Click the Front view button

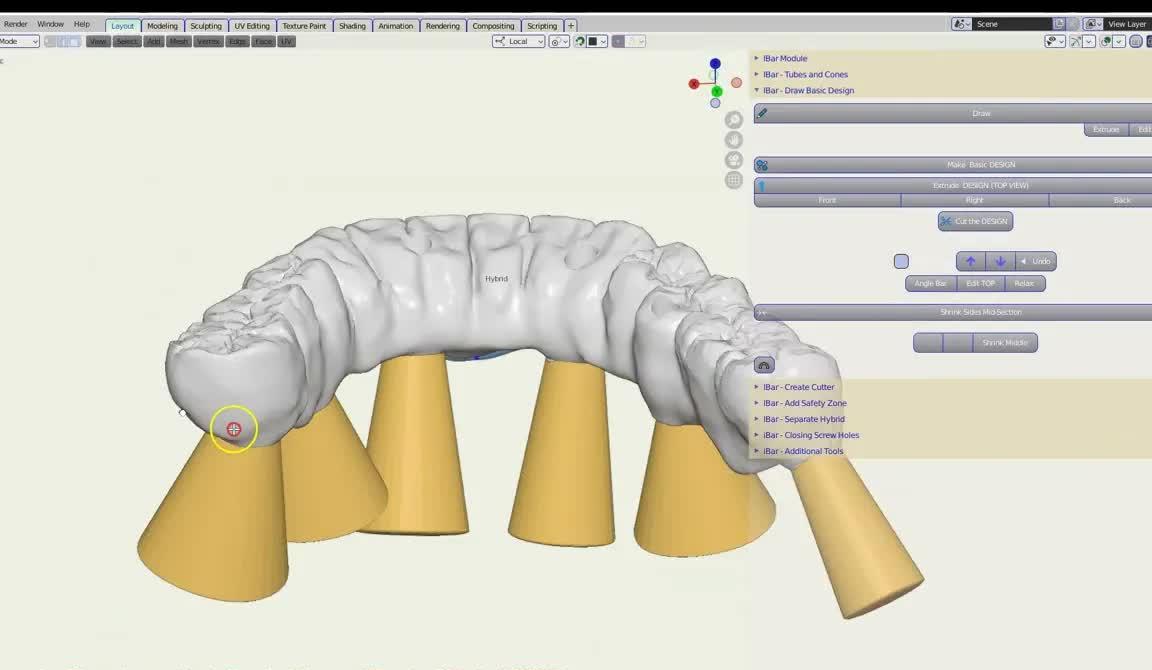(827, 201)
